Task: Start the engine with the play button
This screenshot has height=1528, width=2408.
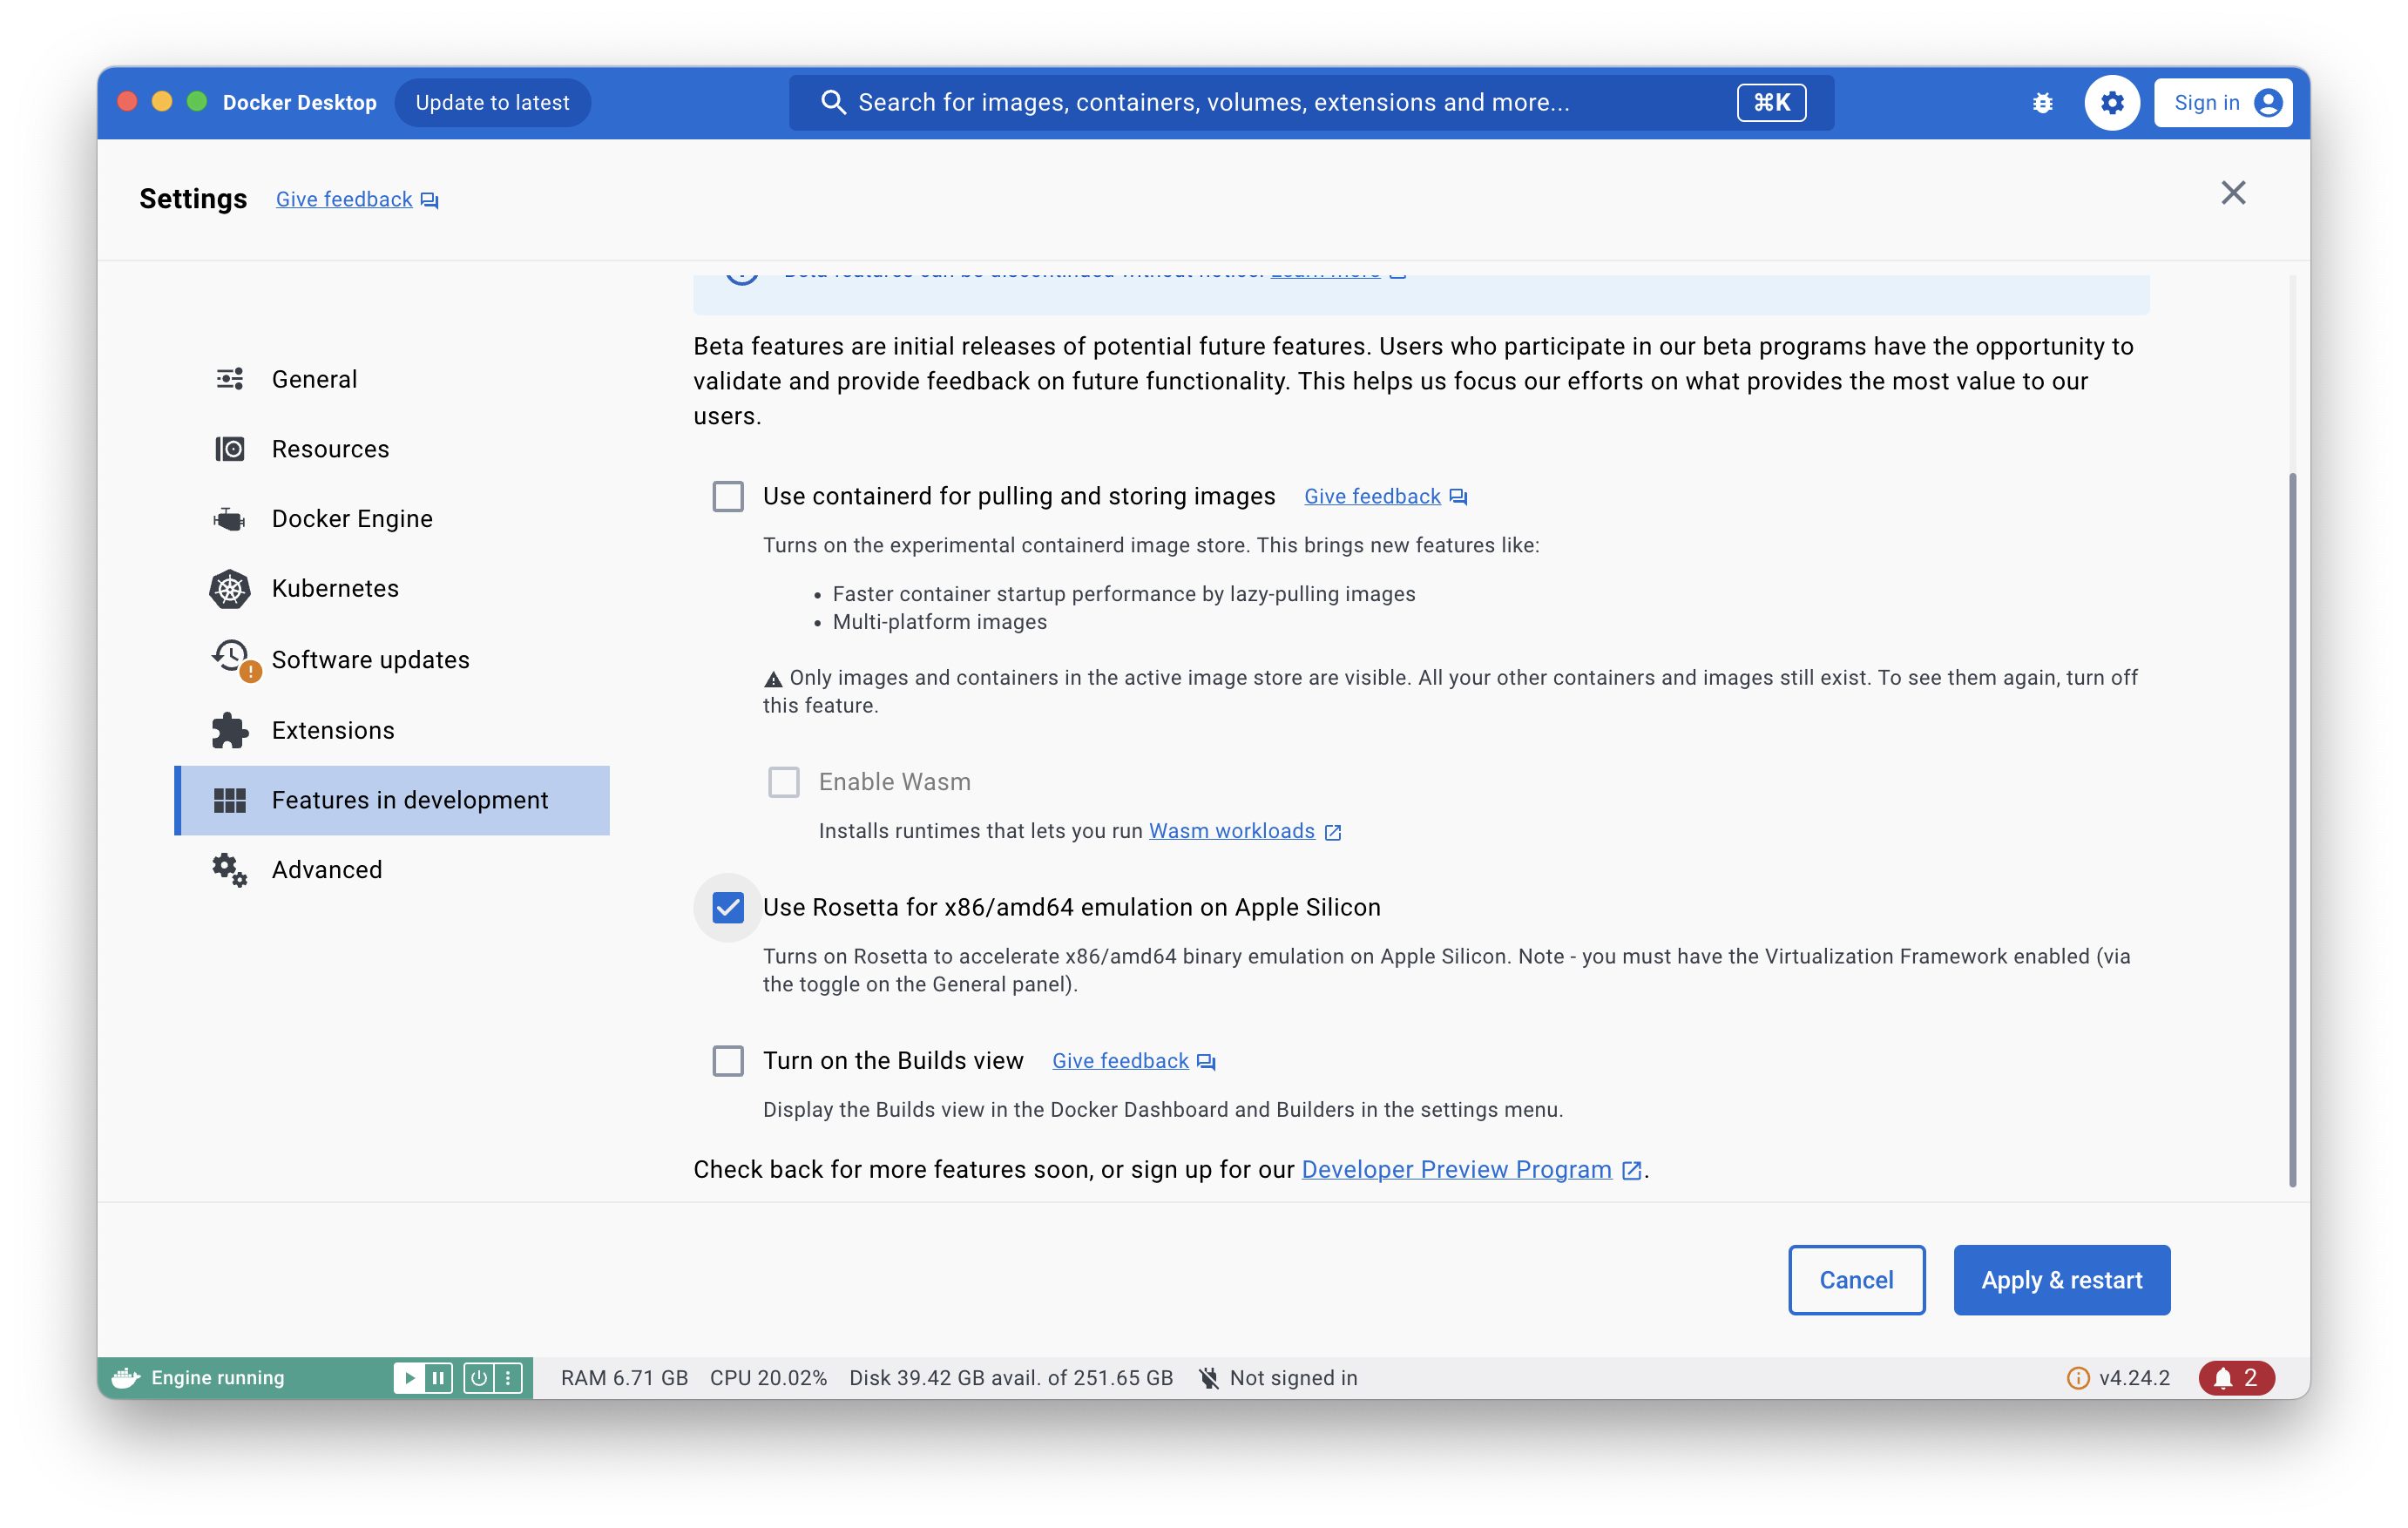Action: tap(408, 1378)
